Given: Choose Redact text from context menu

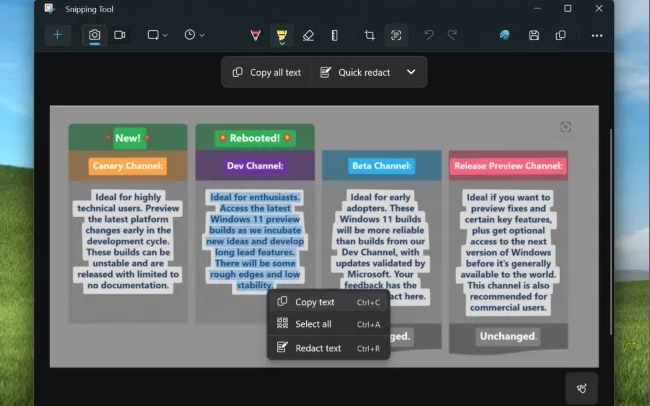Looking at the screenshot, I should pyautogui.click(x=318, y=348).
